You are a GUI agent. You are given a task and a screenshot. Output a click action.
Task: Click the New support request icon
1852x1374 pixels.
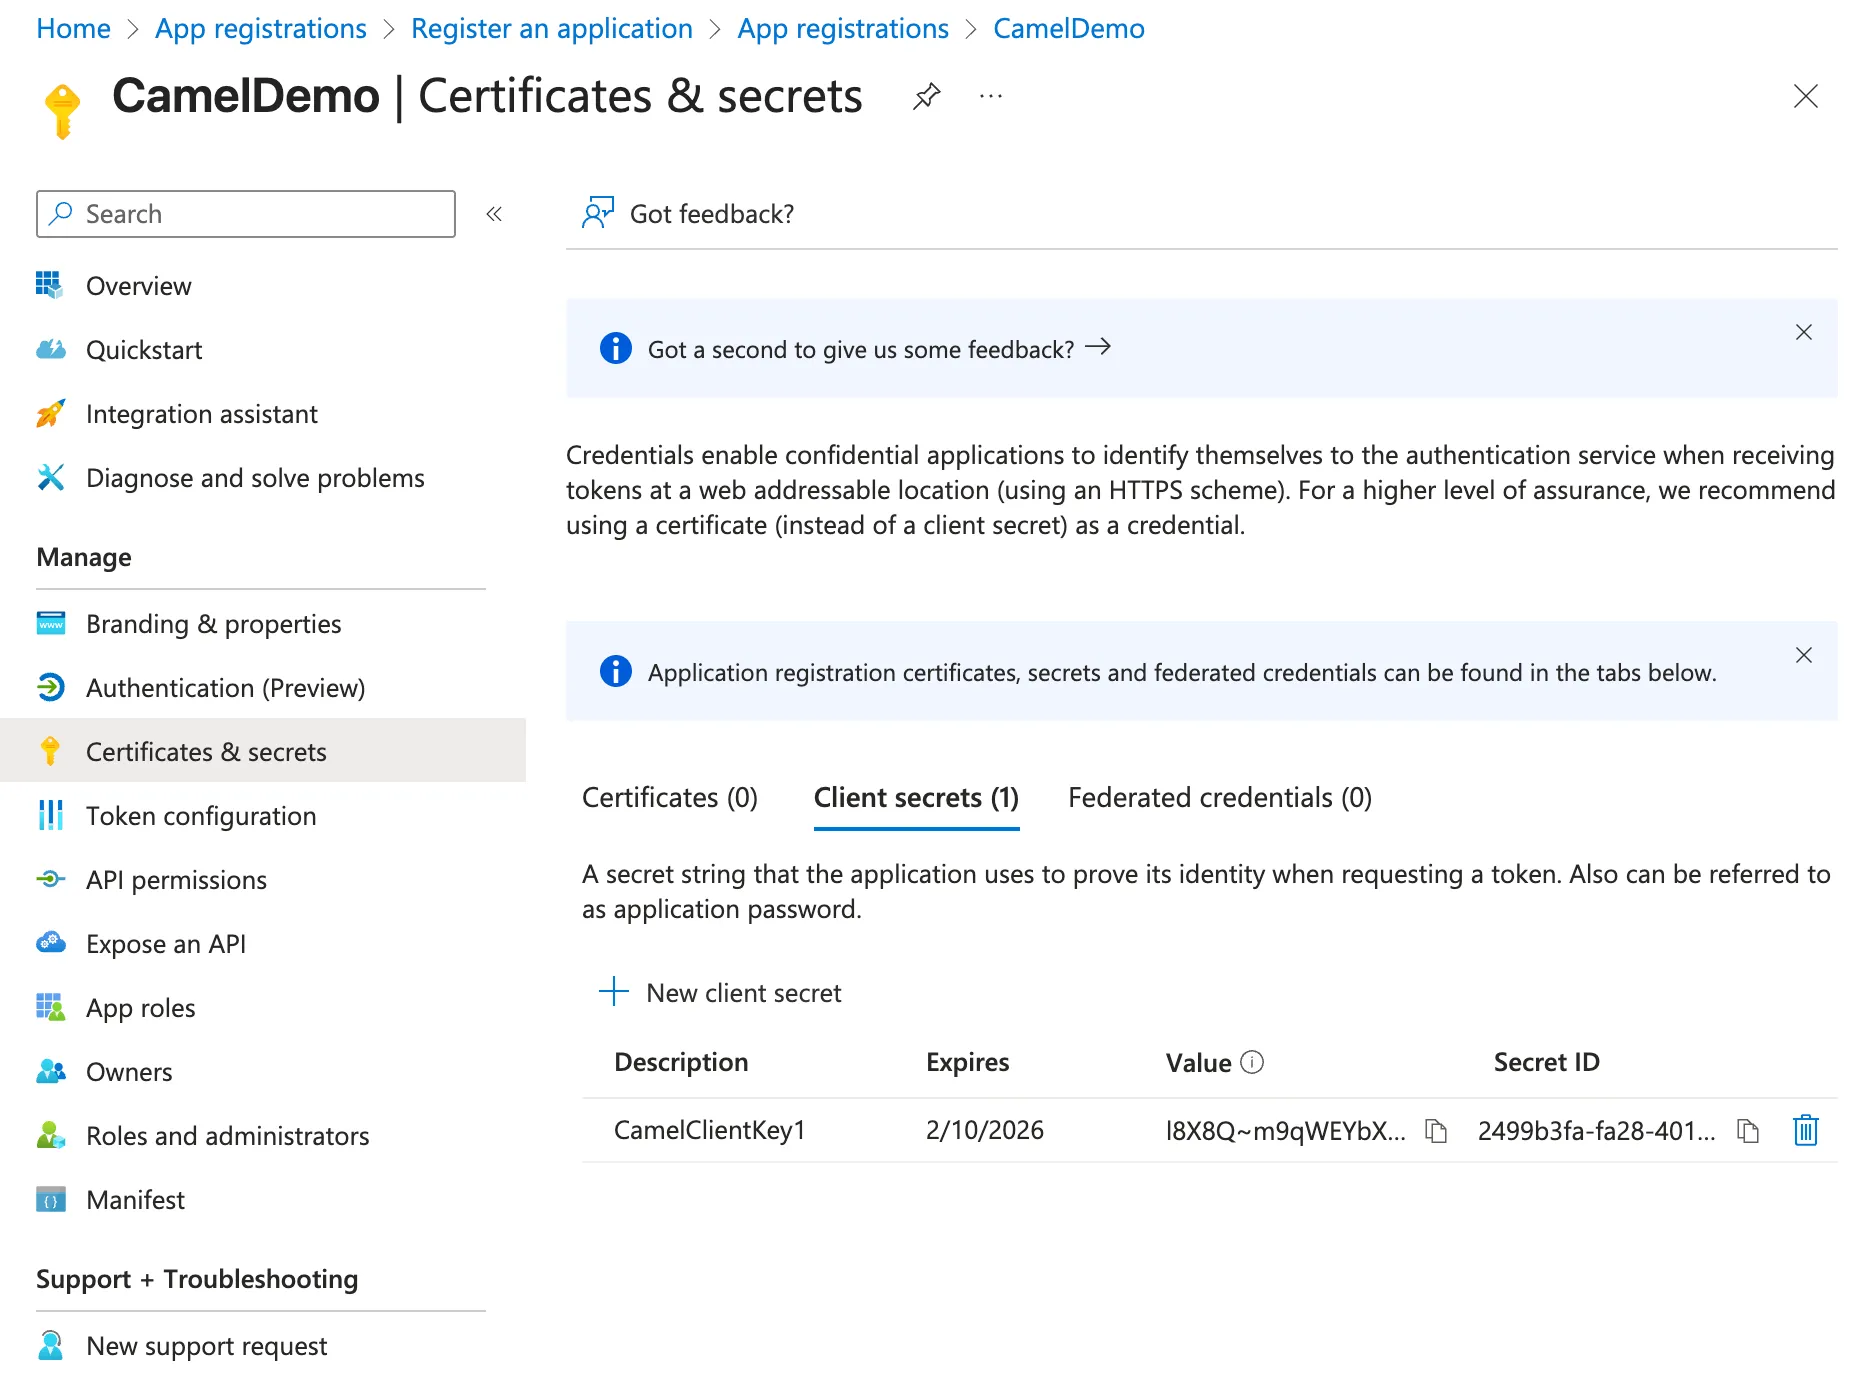(50, 1345)
